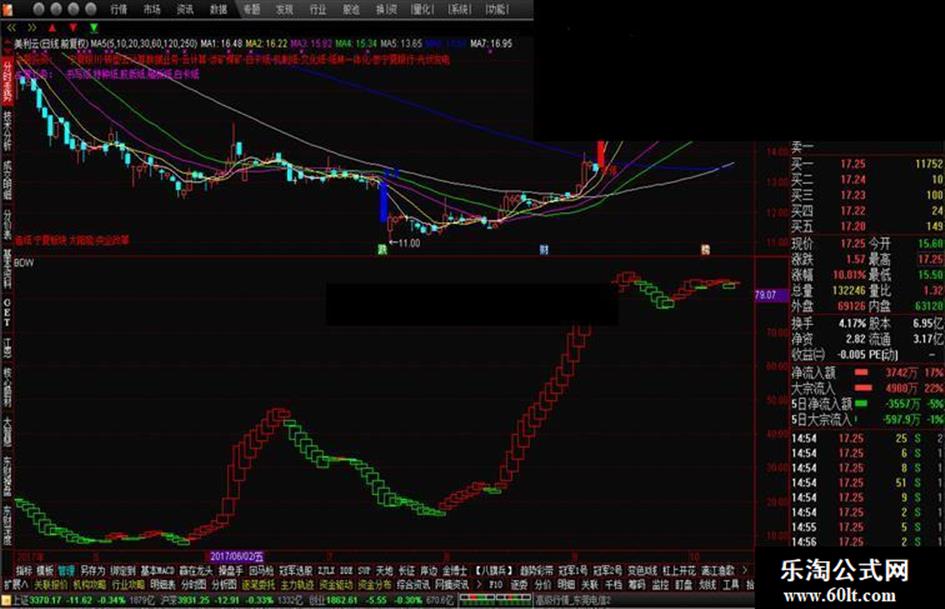Select 基本资料 in the left sidebar
This screenshot has height=609, width=945.
pyautogui.click(x=7, y=269)
